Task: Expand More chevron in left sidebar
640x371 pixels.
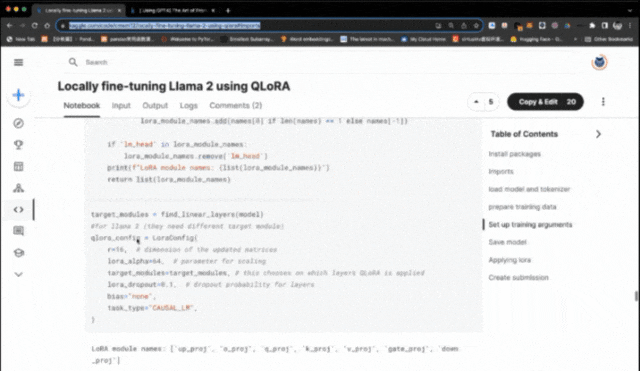Action: coord(18,274)
